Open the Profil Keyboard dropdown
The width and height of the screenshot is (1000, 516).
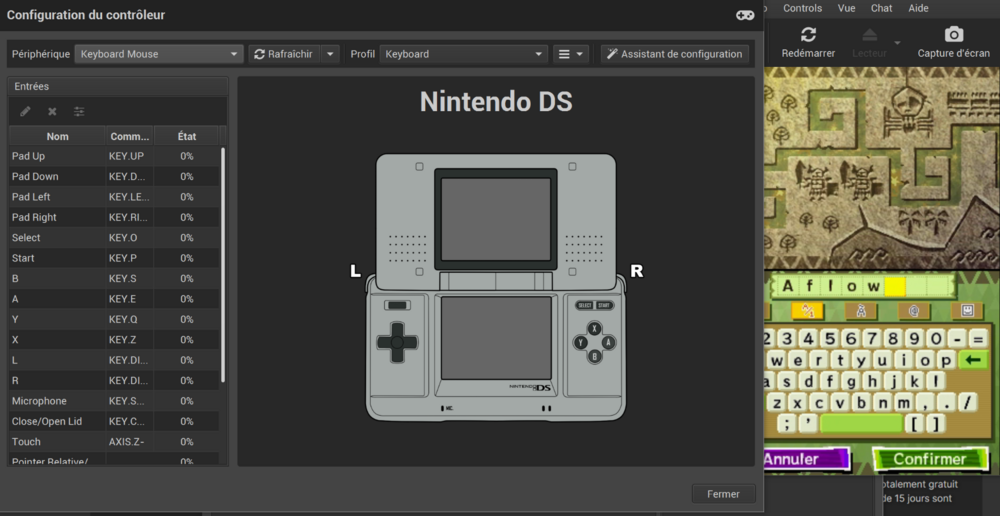coord(464,54)
